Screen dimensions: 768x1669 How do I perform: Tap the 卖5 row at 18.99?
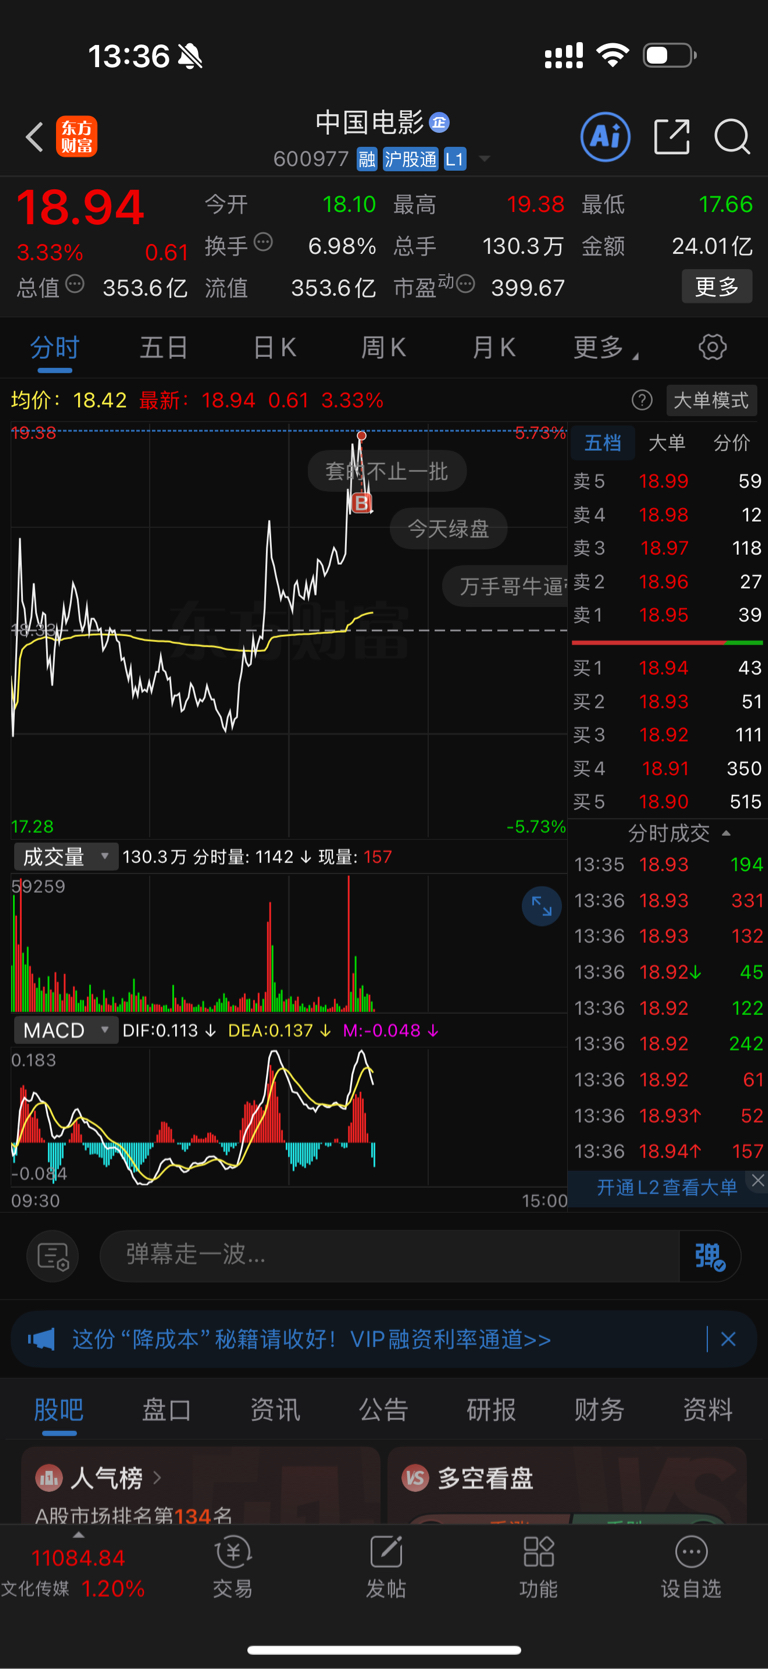[x=667, y=481]
